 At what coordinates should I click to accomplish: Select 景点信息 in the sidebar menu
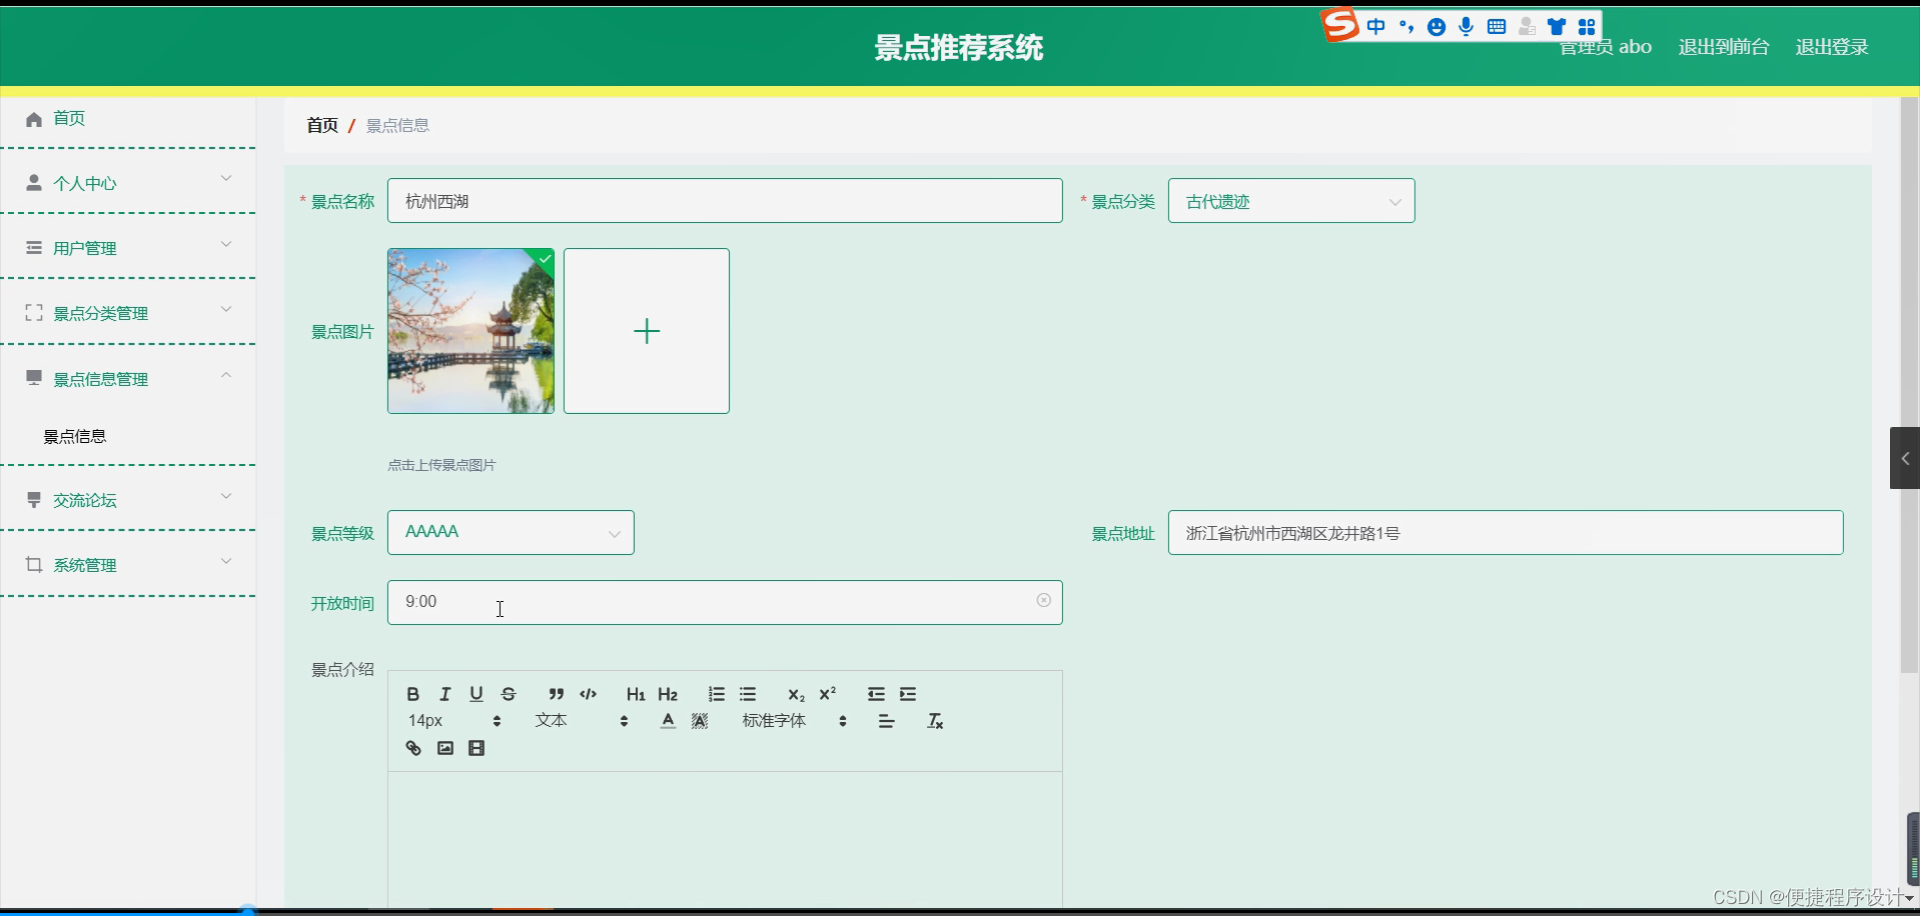point(75,436)
